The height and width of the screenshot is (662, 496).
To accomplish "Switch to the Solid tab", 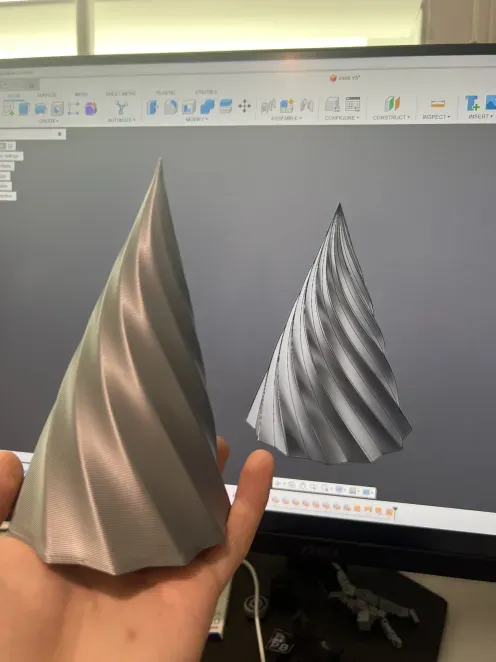I will coord(14,96).
